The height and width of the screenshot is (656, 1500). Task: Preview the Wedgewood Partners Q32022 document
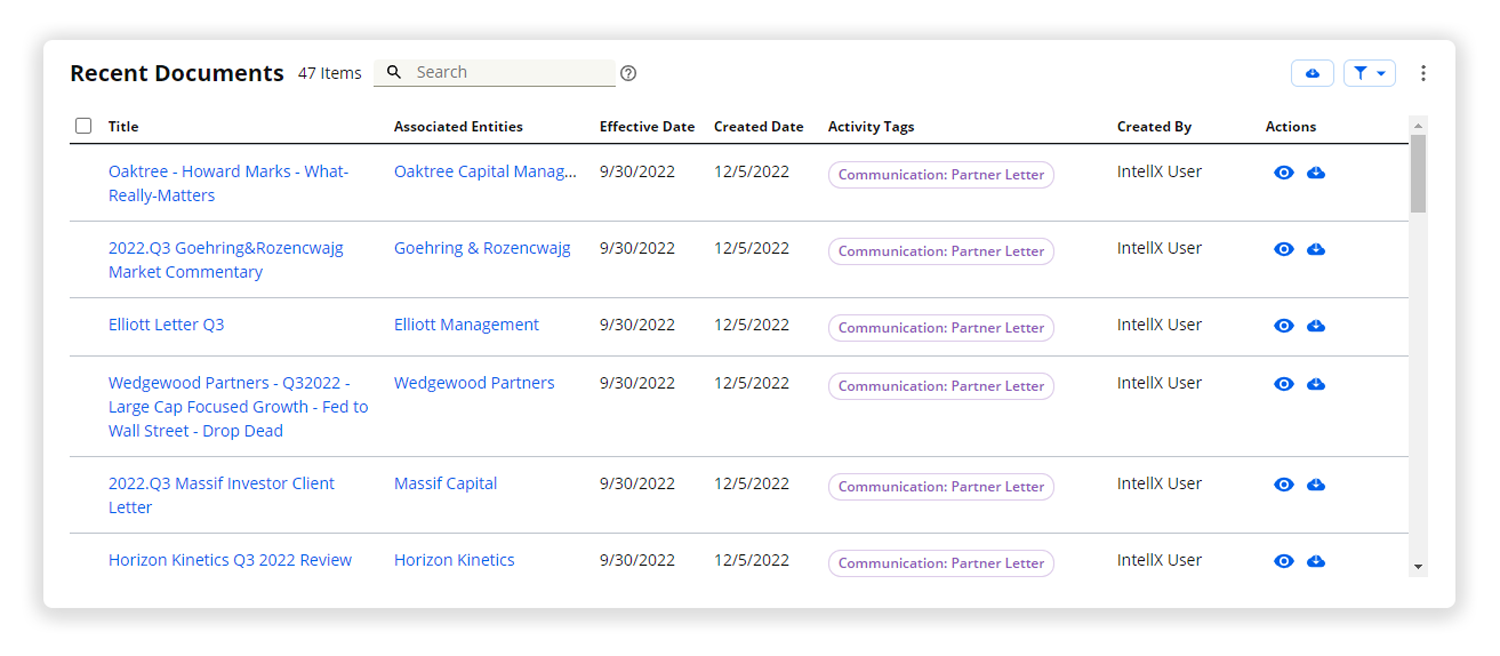point(1284,384)
